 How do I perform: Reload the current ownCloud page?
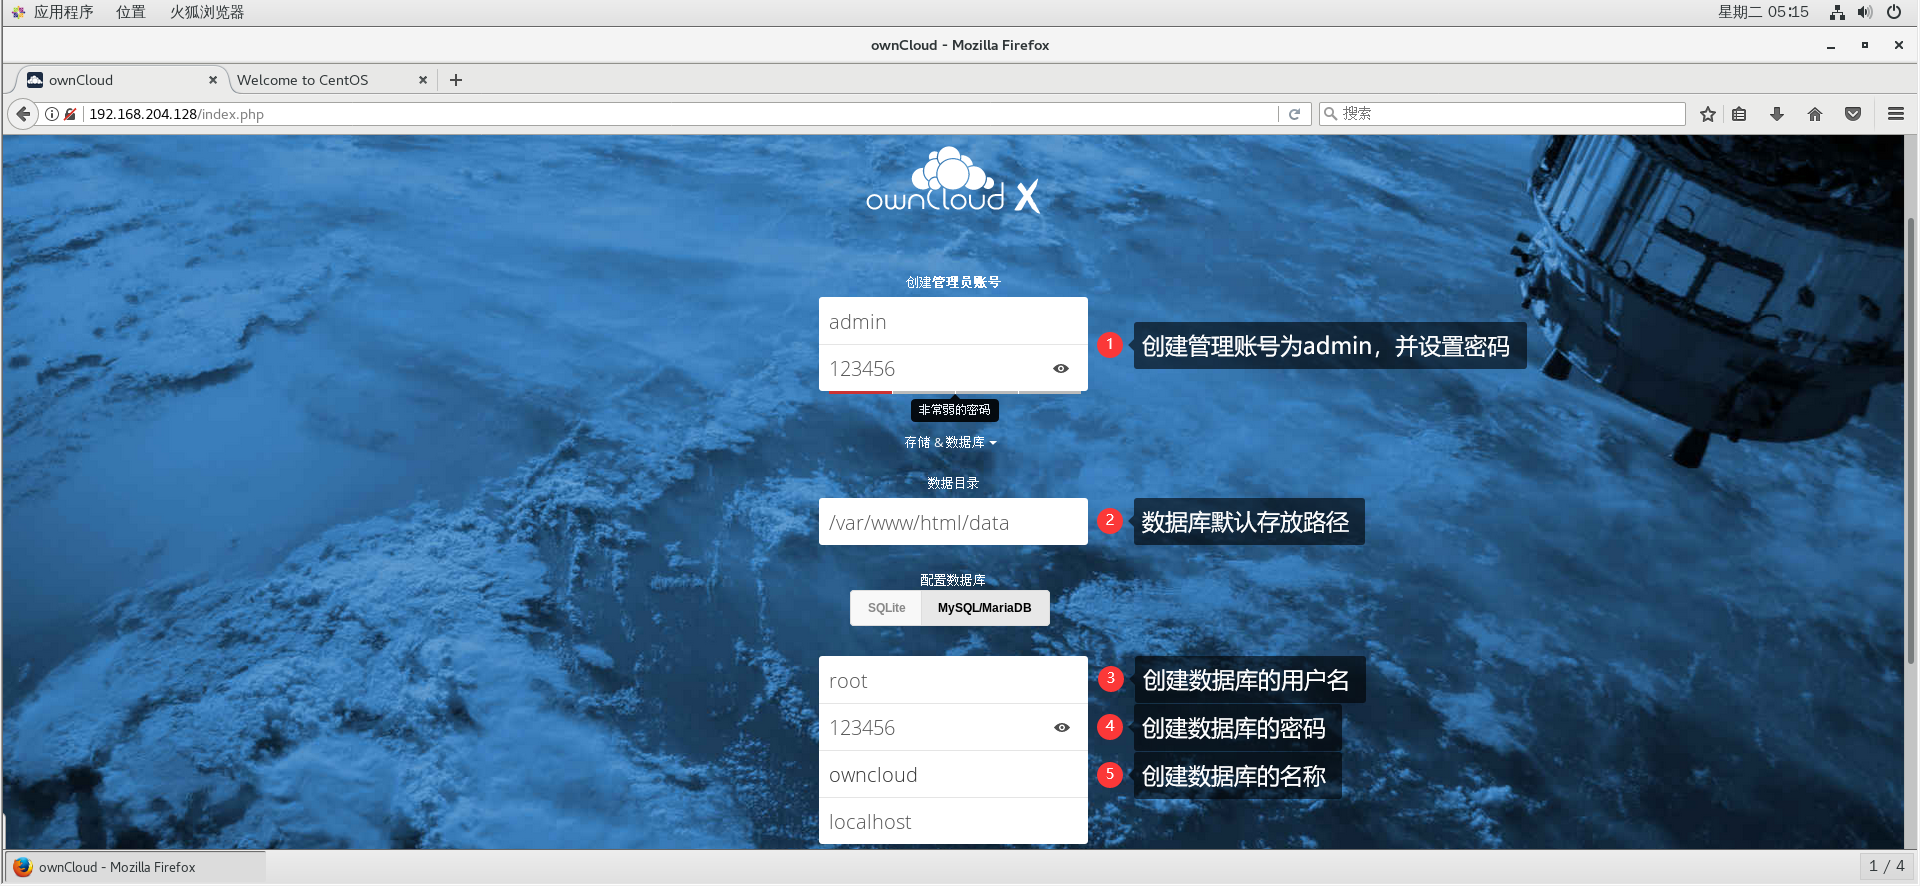pos(1294,114)
